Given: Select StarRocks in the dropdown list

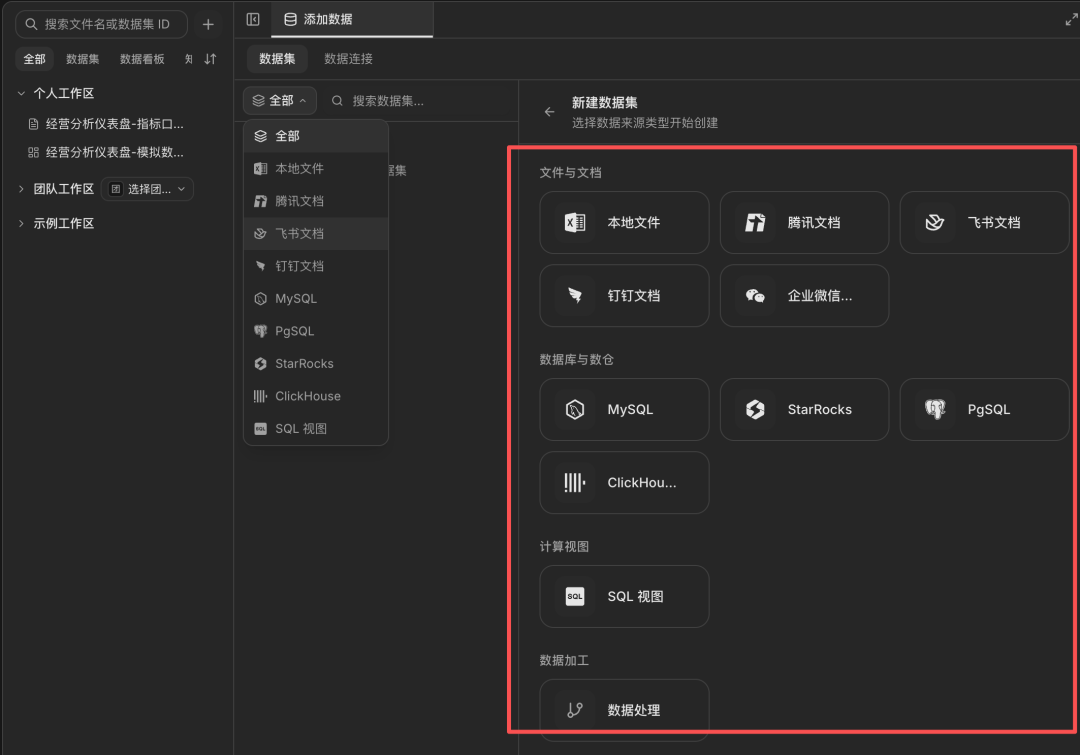Looking at the screenshot, I should (x=315, y=363).
